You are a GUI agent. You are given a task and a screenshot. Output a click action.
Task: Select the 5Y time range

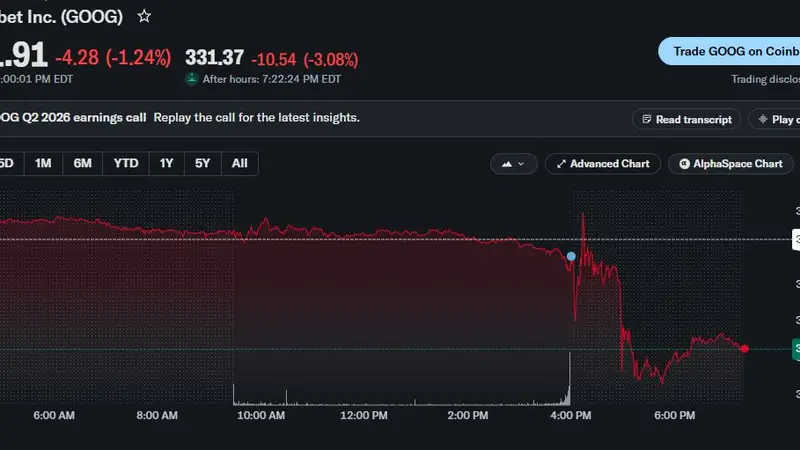(203, 163)
